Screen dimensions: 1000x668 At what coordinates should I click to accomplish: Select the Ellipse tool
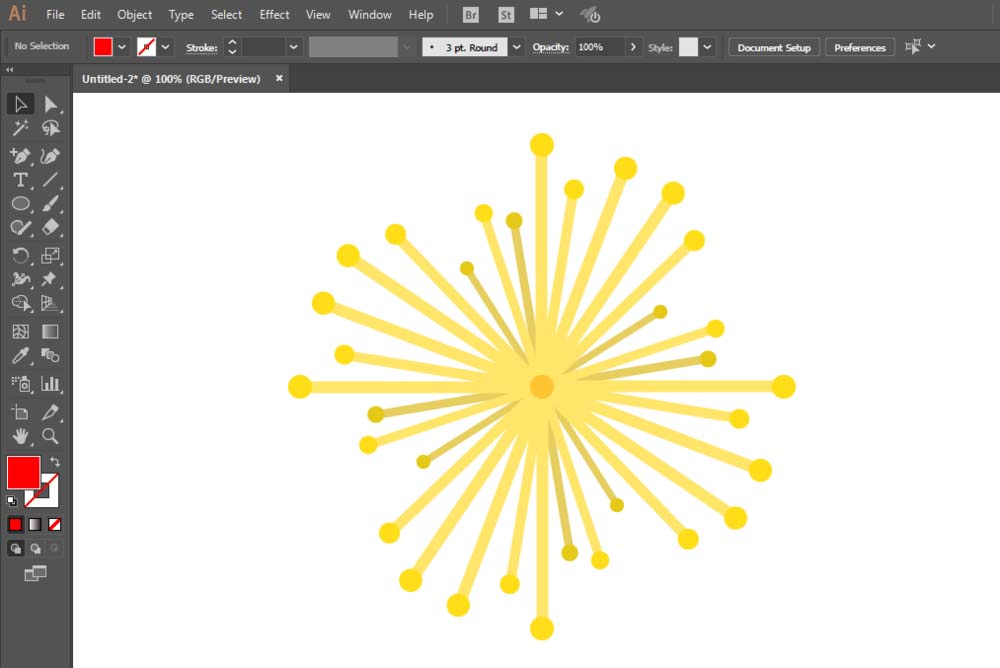20,204
